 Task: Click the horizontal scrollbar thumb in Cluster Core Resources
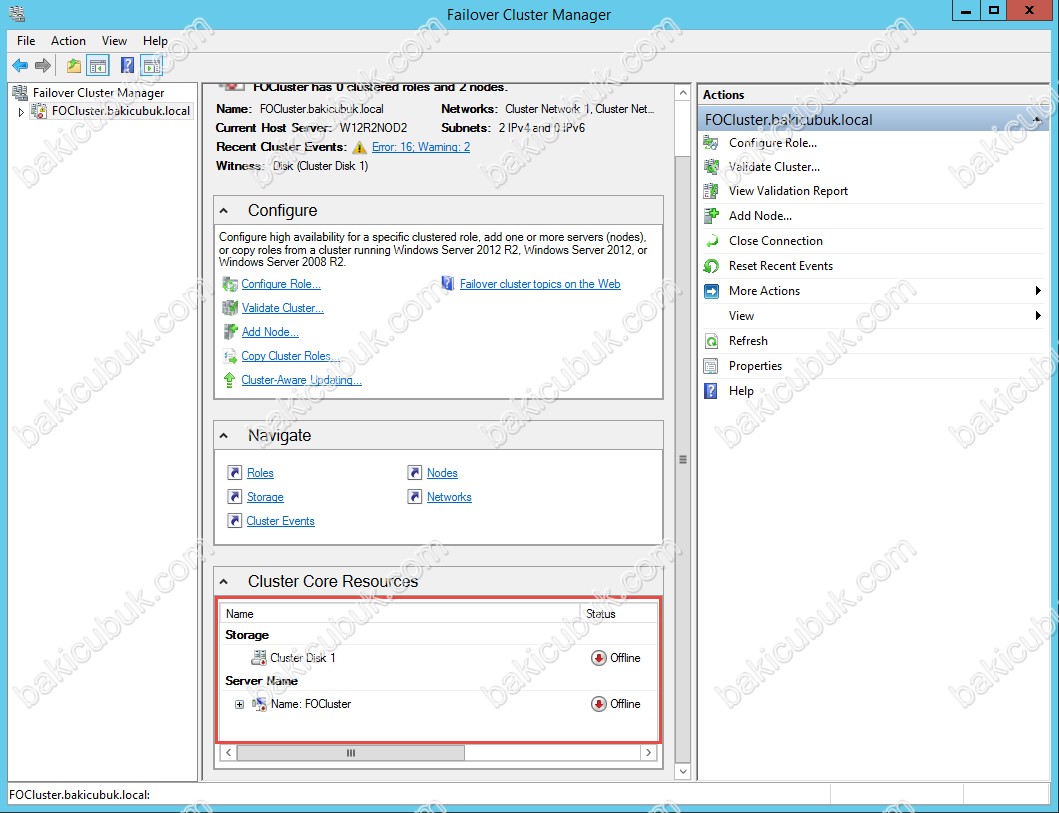click(x=351, y=752)
